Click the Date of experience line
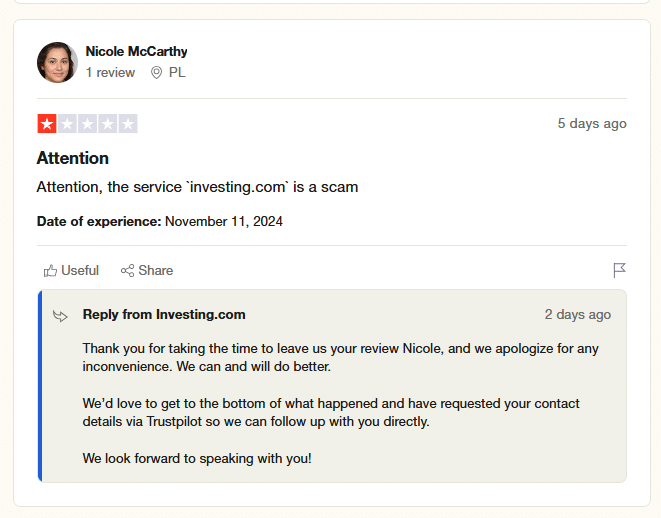The width and height of the screenshot is (661, 518). [x=160, y=221]
